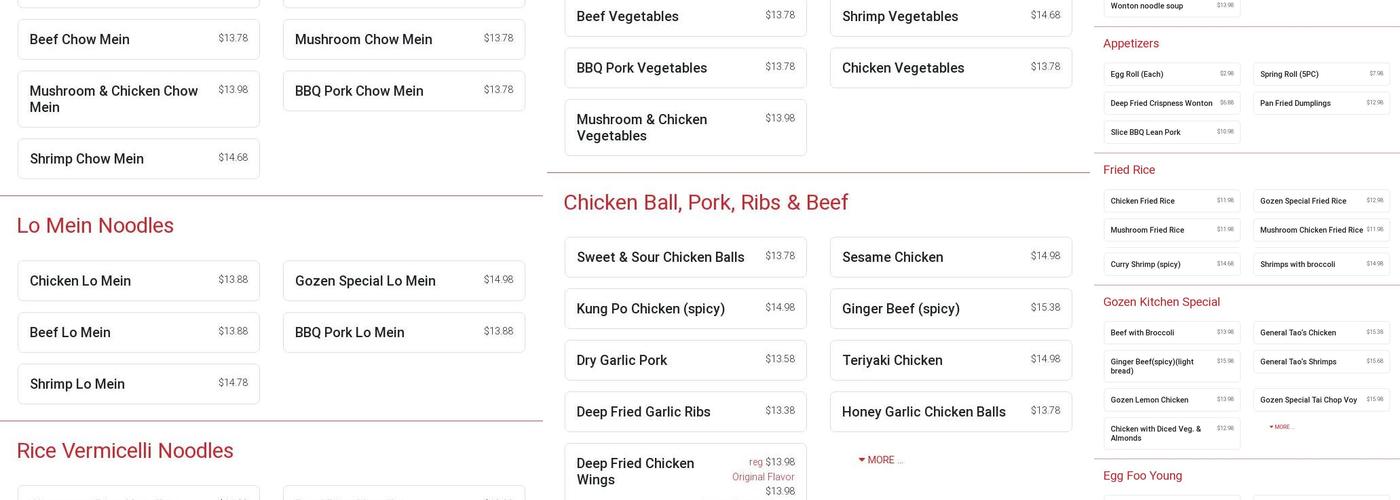Open the Appetizers section heading
The width and height of the screenshot is (1400, 500).
coord(1131,44)
